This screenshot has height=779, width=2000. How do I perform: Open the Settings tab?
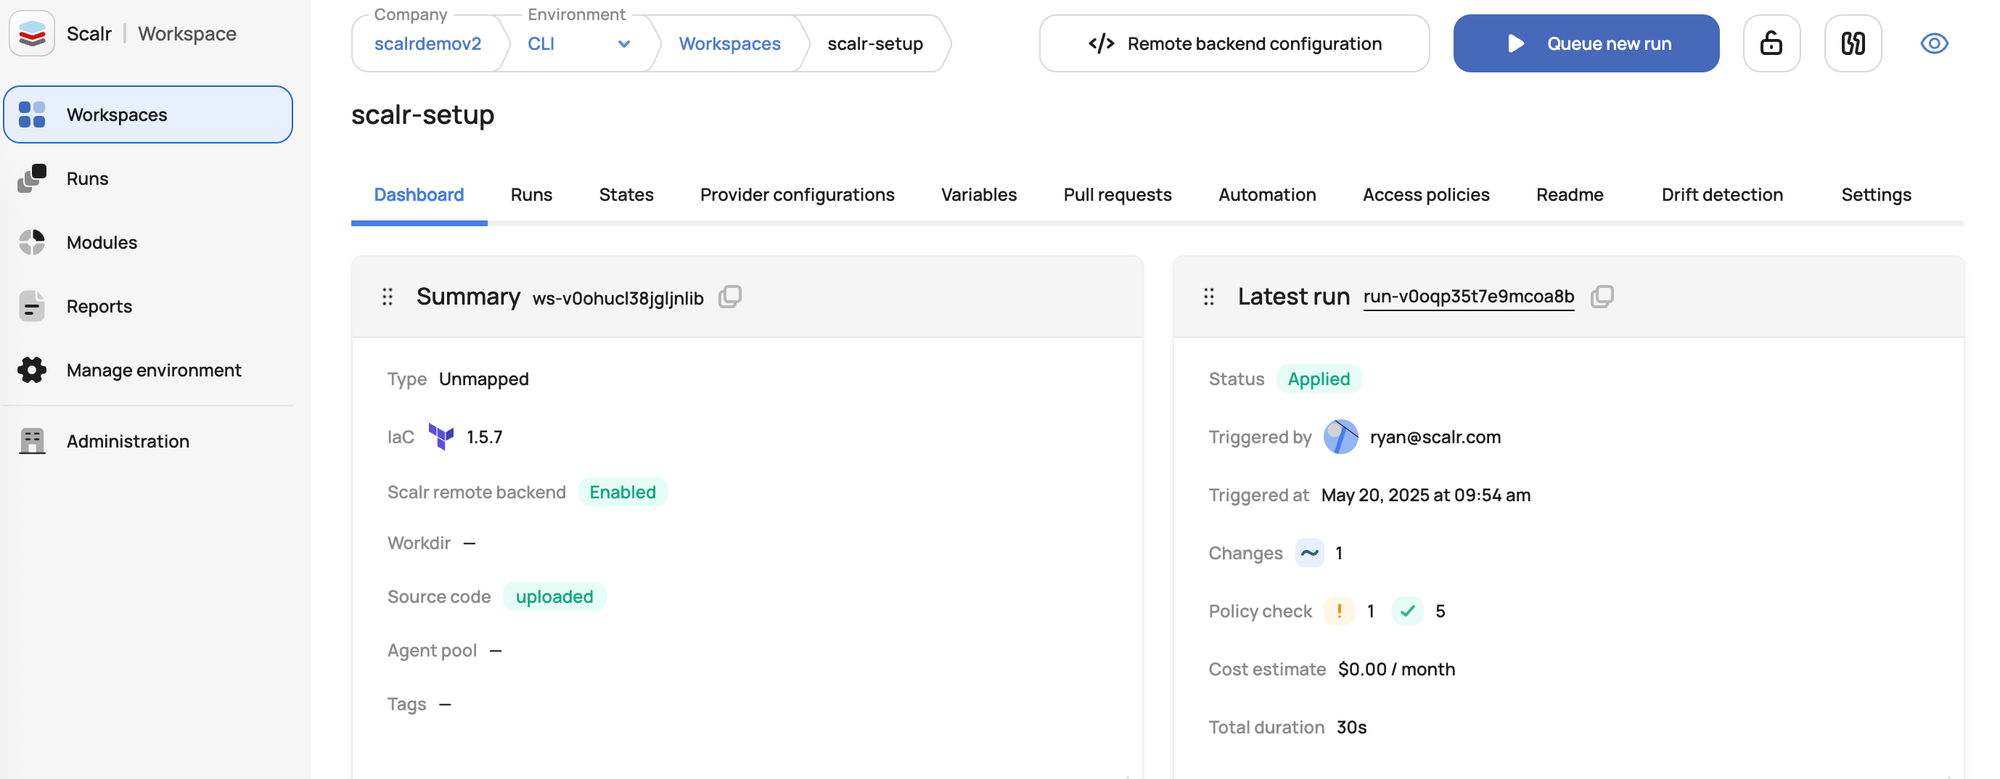pyautogui.click(x=1876, y=195)
